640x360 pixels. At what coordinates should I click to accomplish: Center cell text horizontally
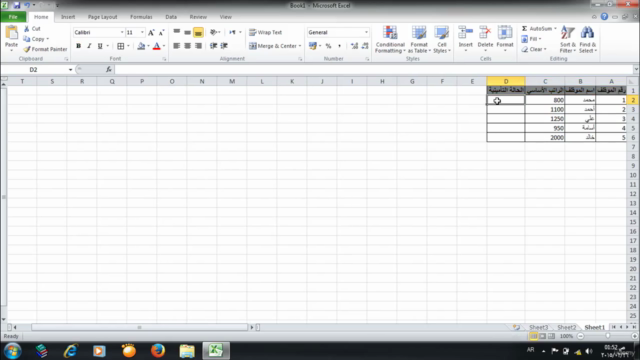point(187,46)
